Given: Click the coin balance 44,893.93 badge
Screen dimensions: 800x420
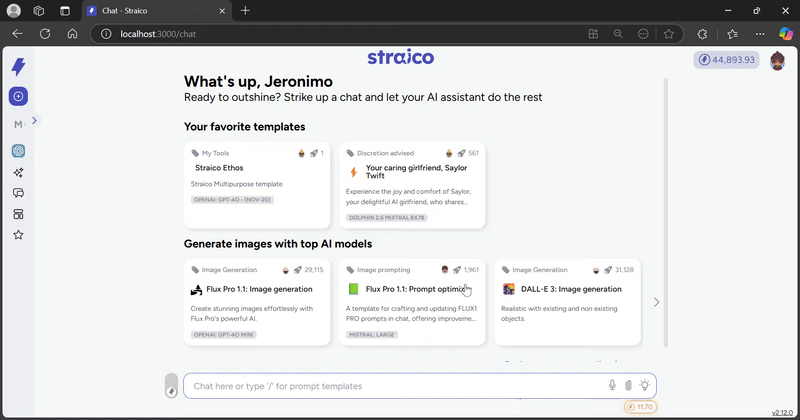Looking at the screenshot, I should click(x=727, y=60).
